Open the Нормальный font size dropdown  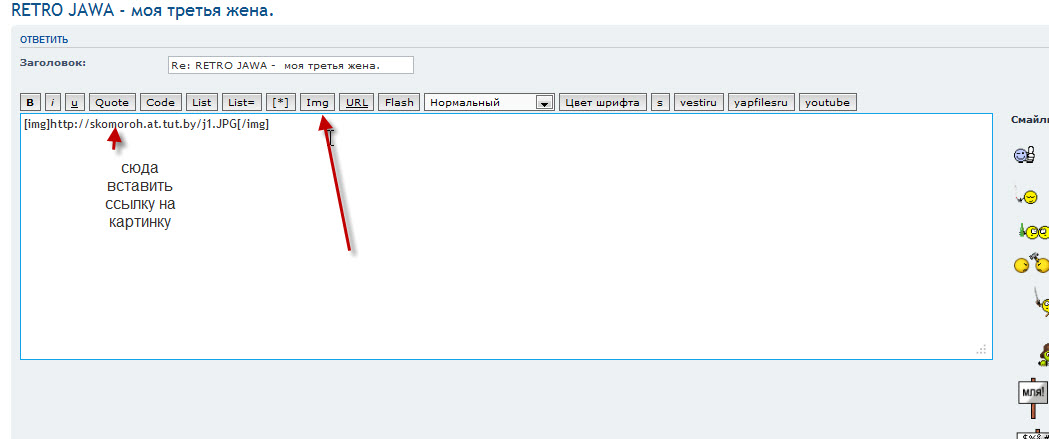(489, 102)
